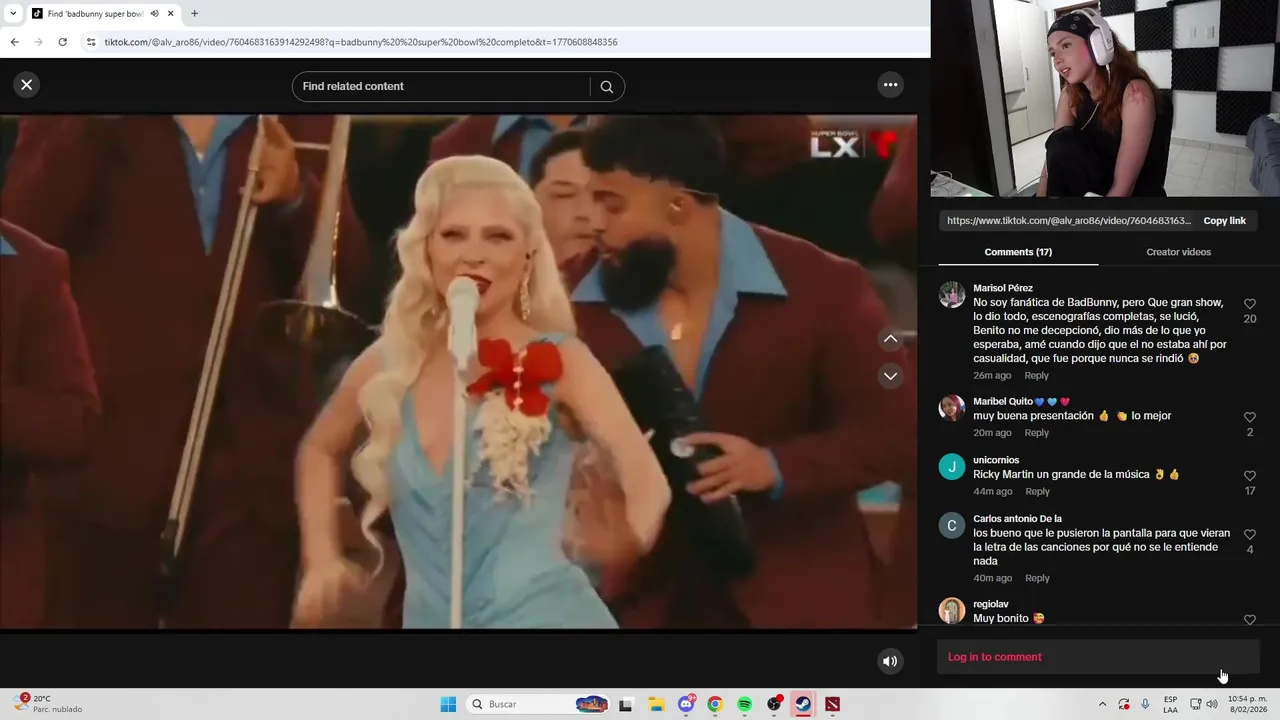Expand the hidden system tray icons

[1102, 704]
